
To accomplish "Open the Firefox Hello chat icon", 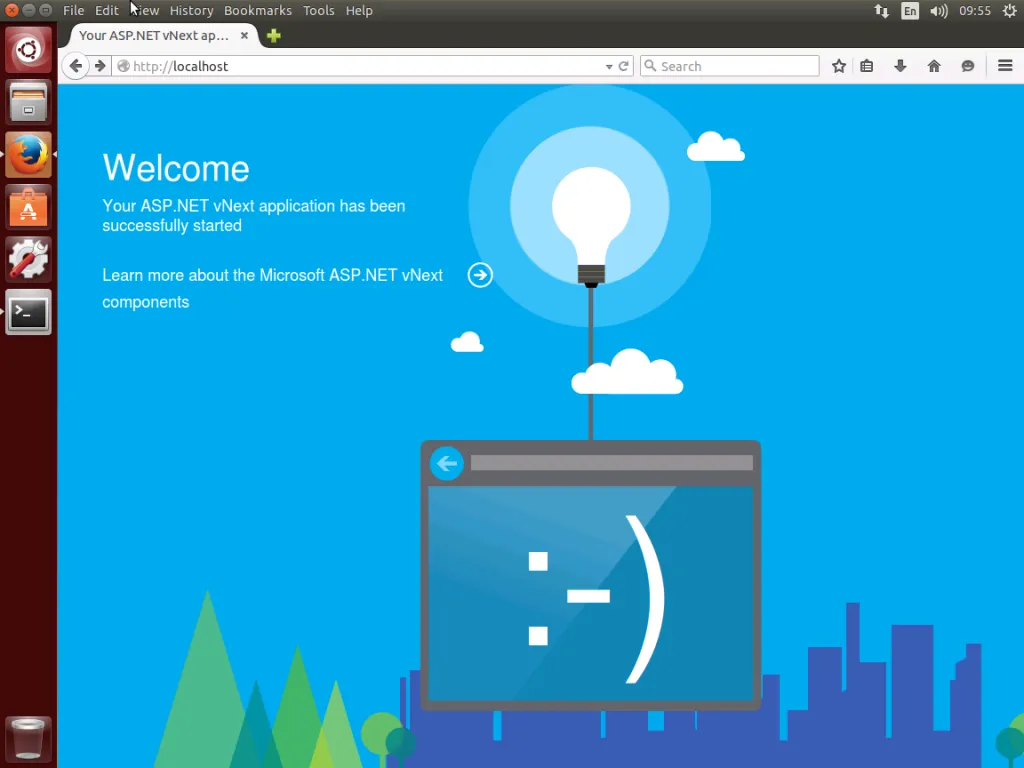I will (x=967, y=66).
